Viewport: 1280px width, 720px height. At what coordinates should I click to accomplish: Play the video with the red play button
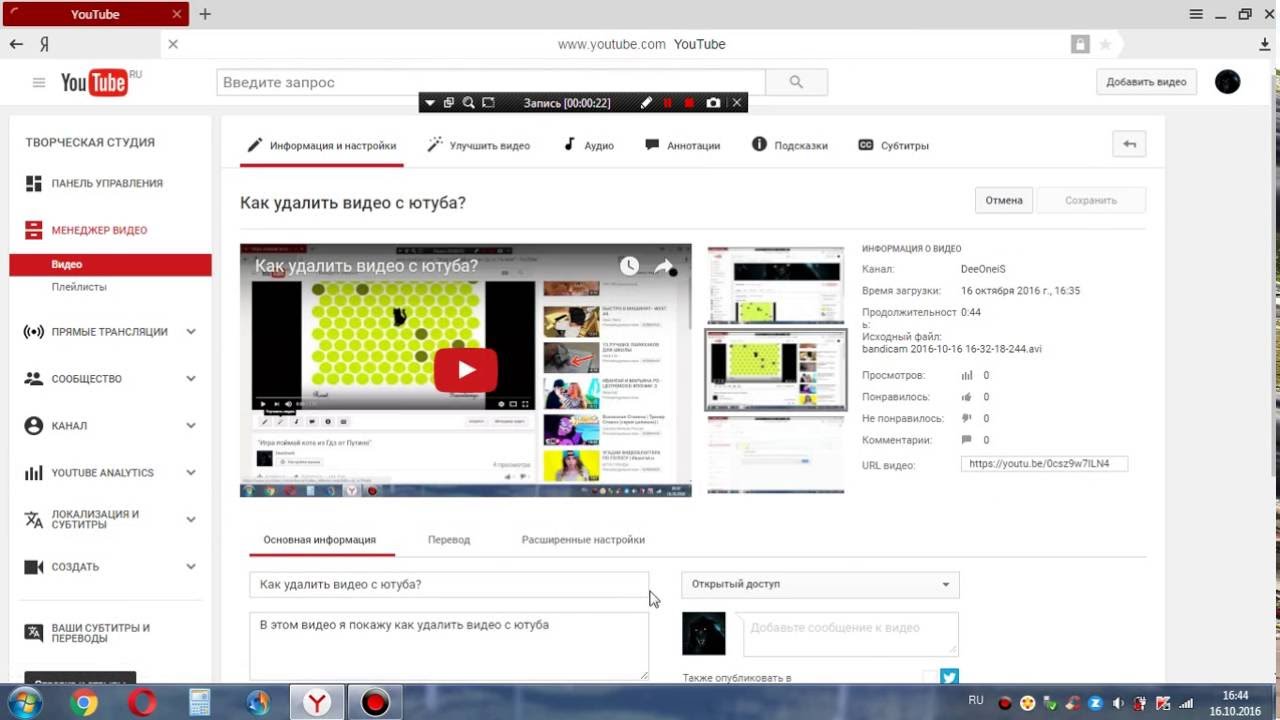[x=466, y=370]
